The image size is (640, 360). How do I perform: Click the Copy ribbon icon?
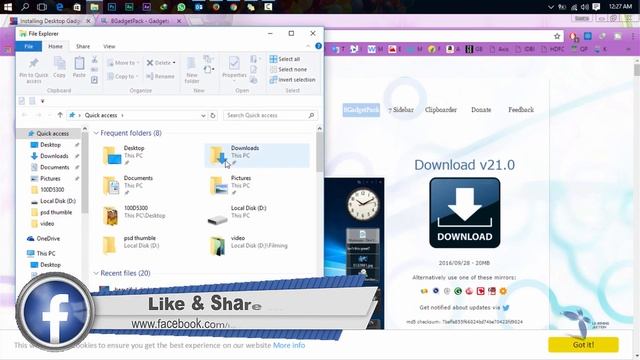pyautogui.click(x=59, y=68)
